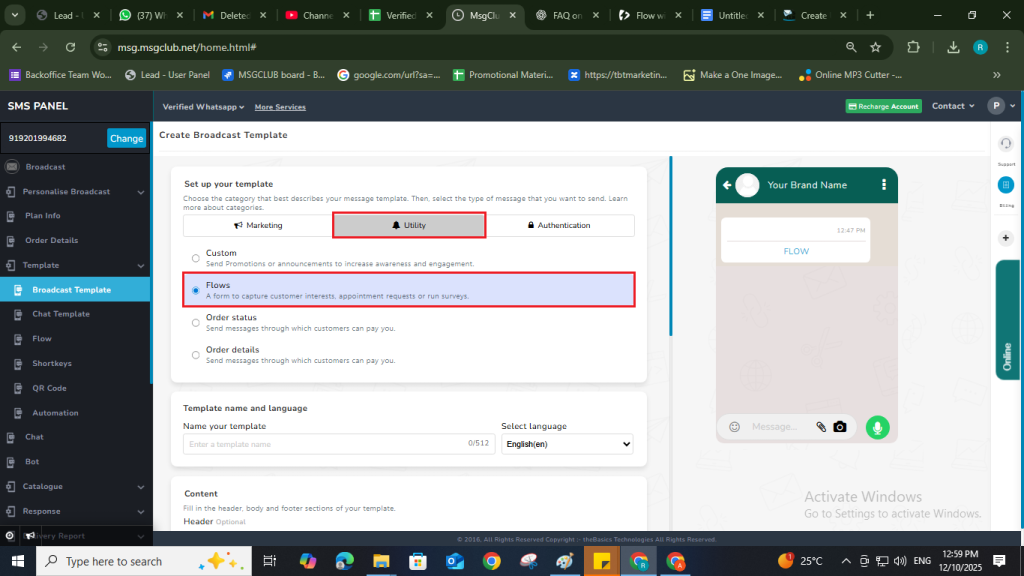Open the three-dot menu beside Your Brand Name

883,185
